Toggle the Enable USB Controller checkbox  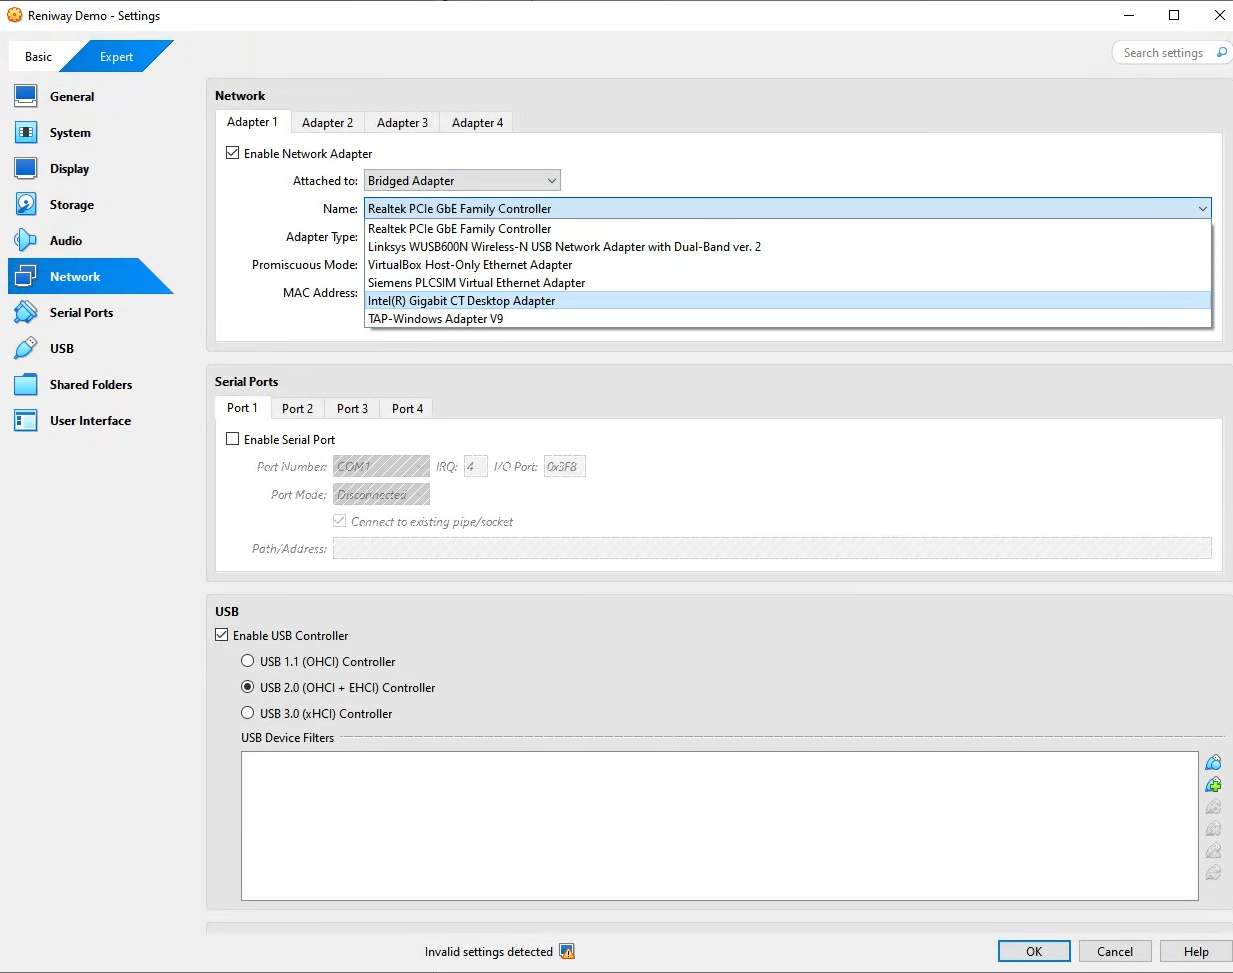[222, 635]
